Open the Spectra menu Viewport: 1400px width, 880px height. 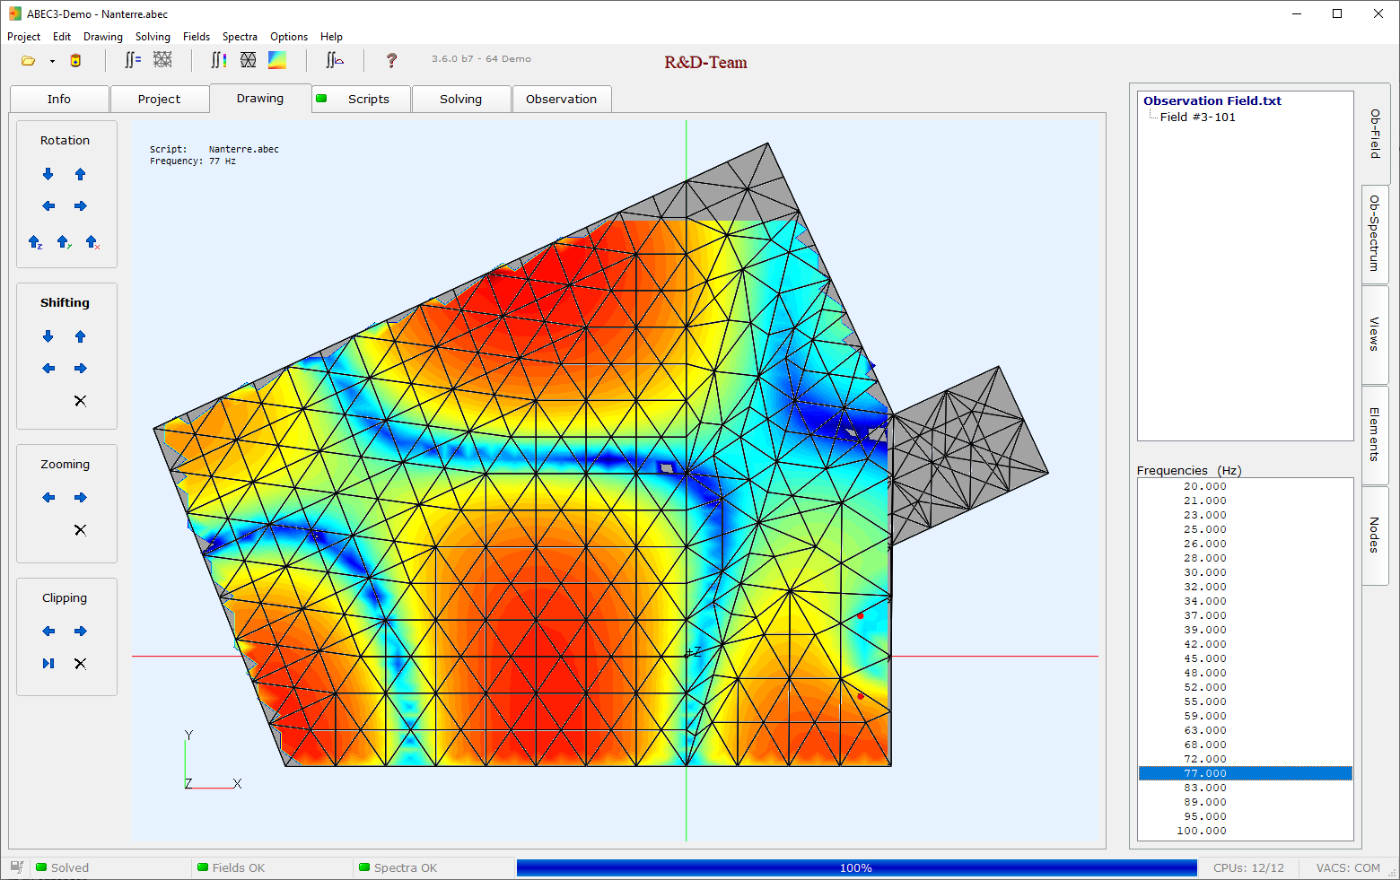239,36
